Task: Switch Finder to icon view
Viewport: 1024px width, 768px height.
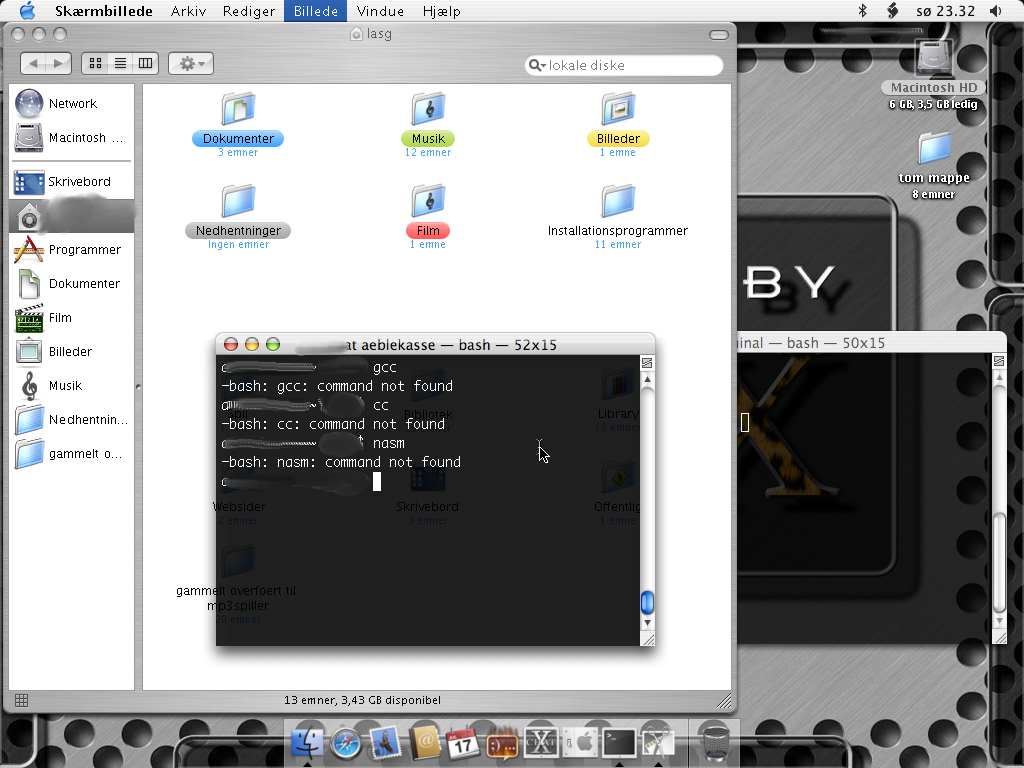Action: click(x=95, y=63)
